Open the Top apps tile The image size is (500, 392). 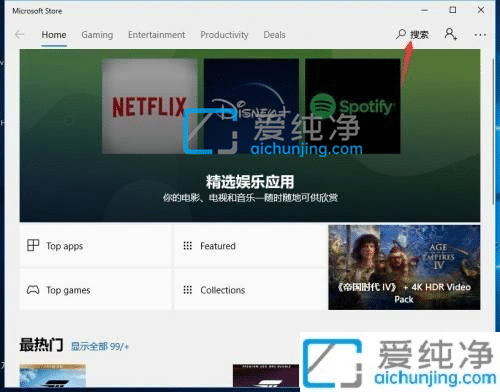(x=96, y=246)
